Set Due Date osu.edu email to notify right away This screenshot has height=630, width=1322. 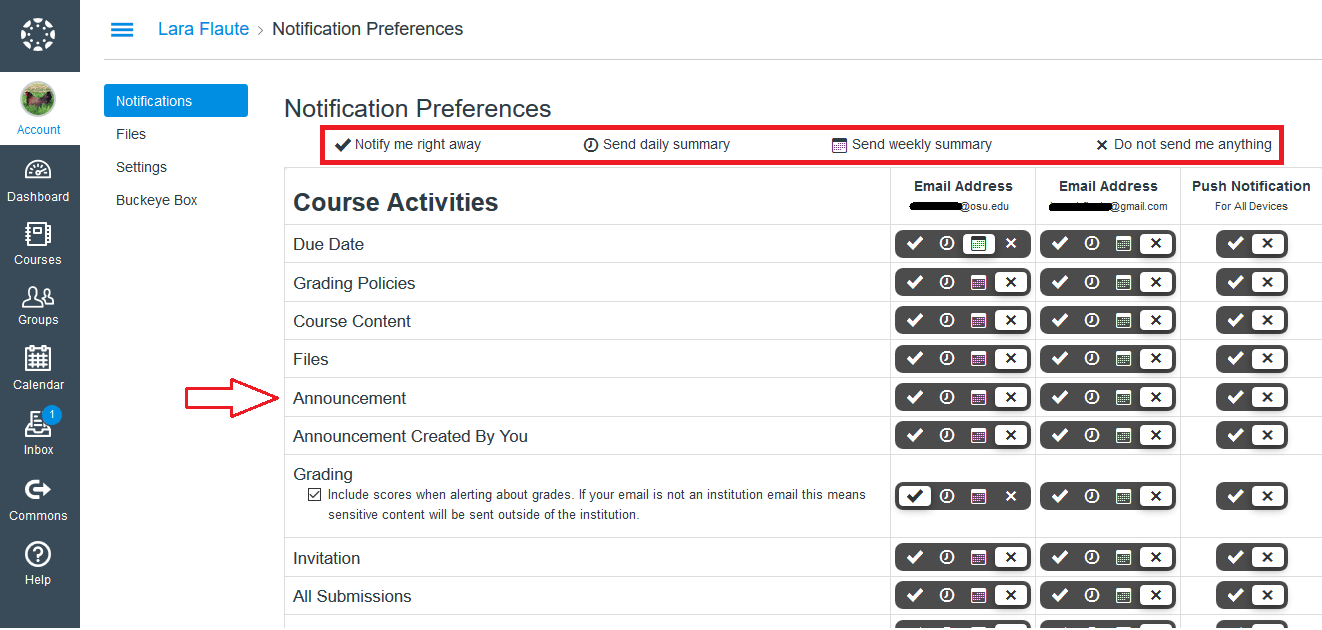click(x=915, y=243)
